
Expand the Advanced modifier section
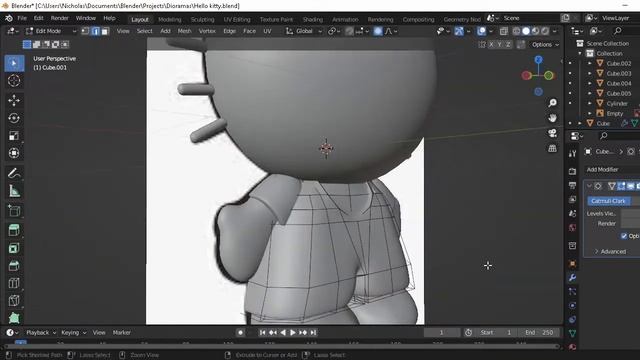610,251
